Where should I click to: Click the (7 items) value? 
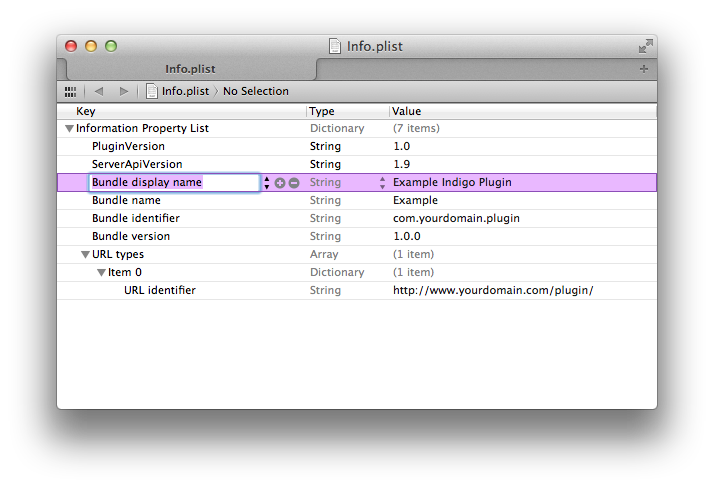coord(416,128)
